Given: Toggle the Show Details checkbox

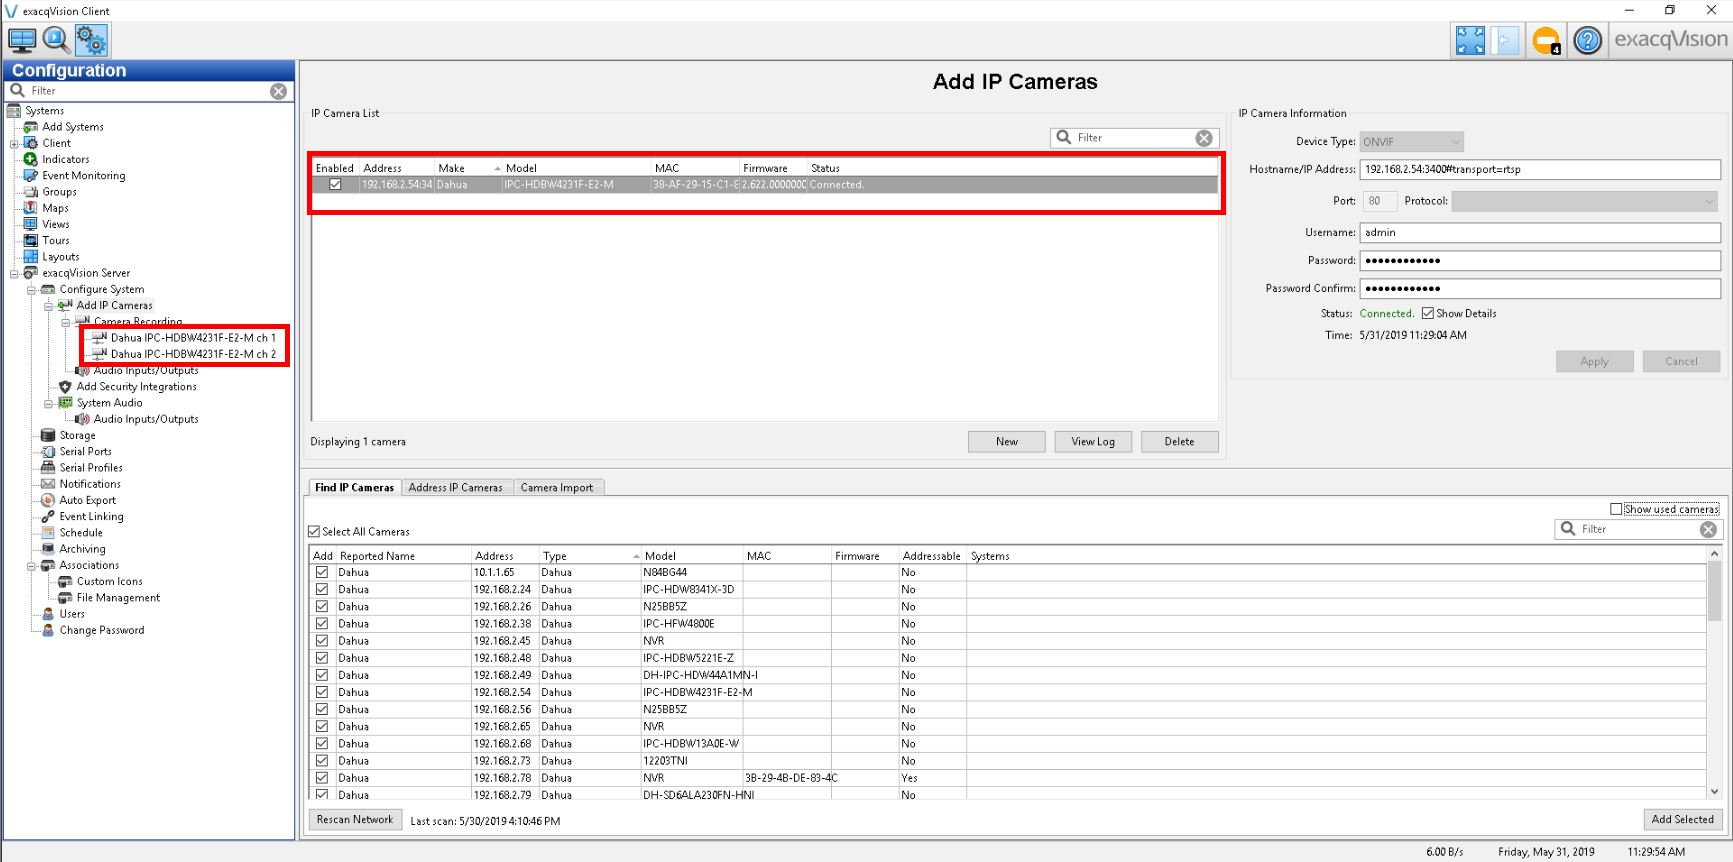Looking at the screenshot, I should (1428, 313).
